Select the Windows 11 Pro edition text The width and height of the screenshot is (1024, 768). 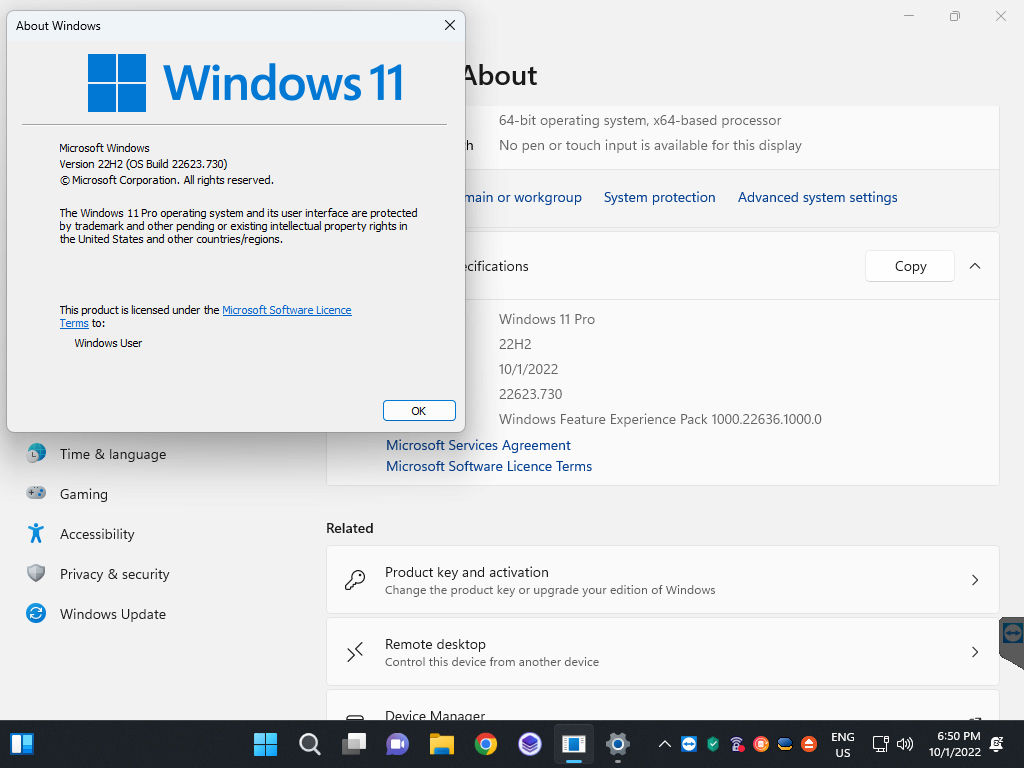pos(547,319)
